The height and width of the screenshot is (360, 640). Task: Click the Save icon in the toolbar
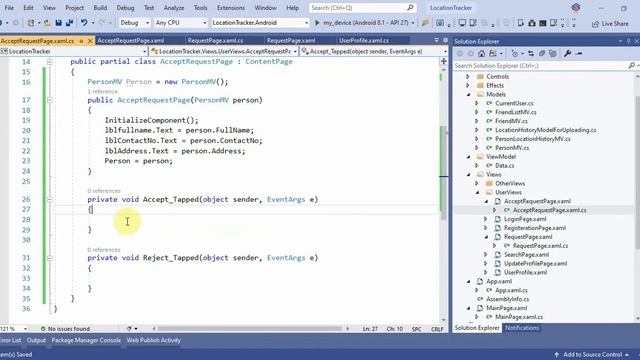point(58,23)
